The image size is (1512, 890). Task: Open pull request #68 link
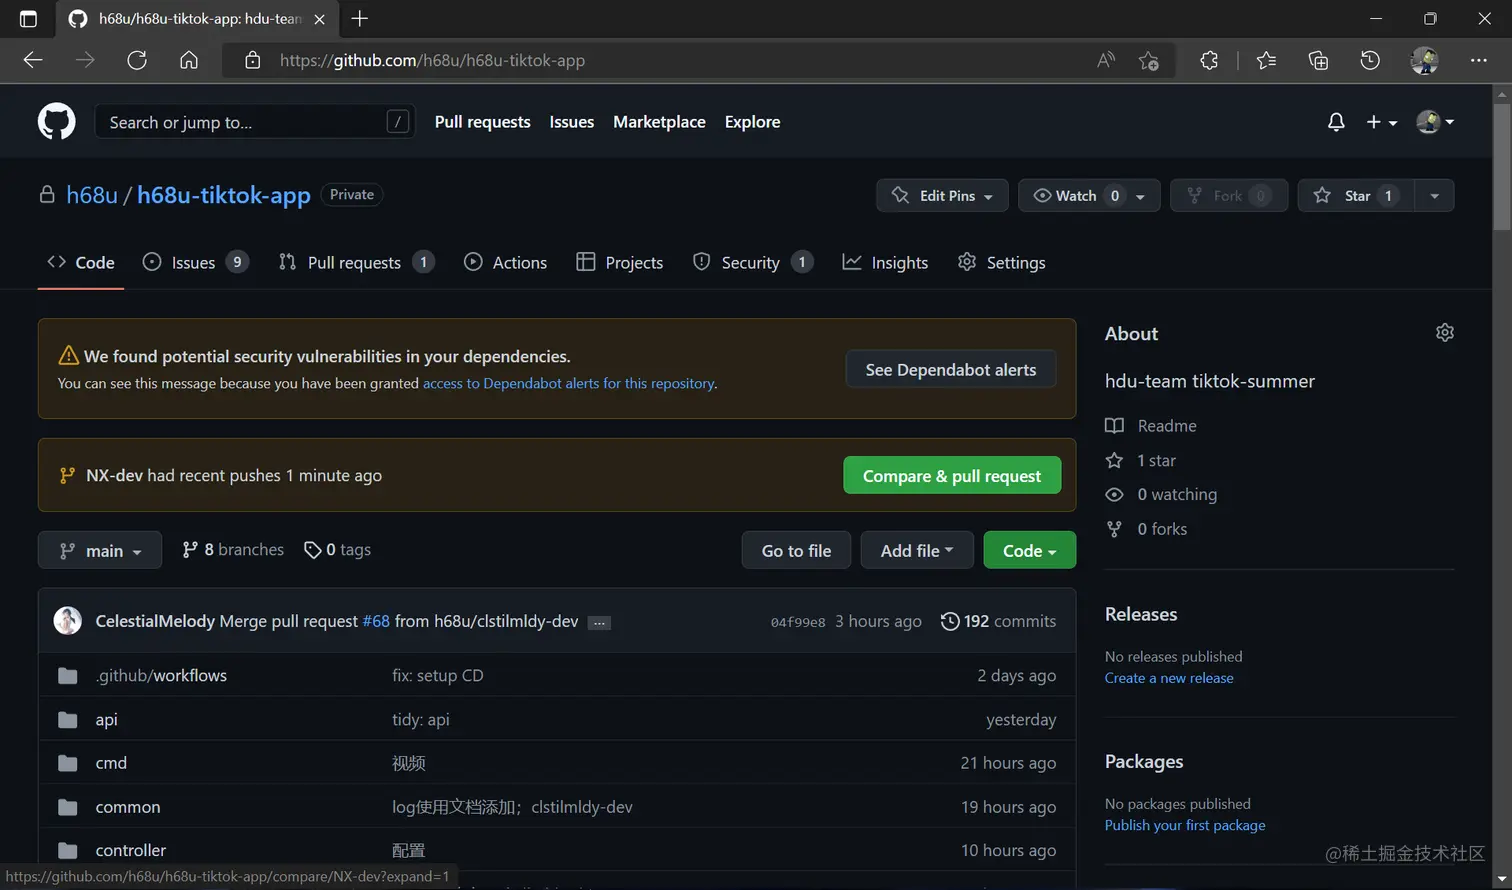(x=376, y=621)
